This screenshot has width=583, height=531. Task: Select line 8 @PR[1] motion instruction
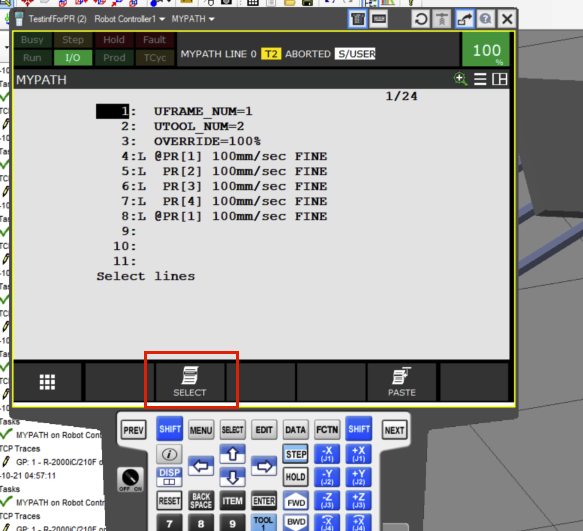click(x=224, y=216)
